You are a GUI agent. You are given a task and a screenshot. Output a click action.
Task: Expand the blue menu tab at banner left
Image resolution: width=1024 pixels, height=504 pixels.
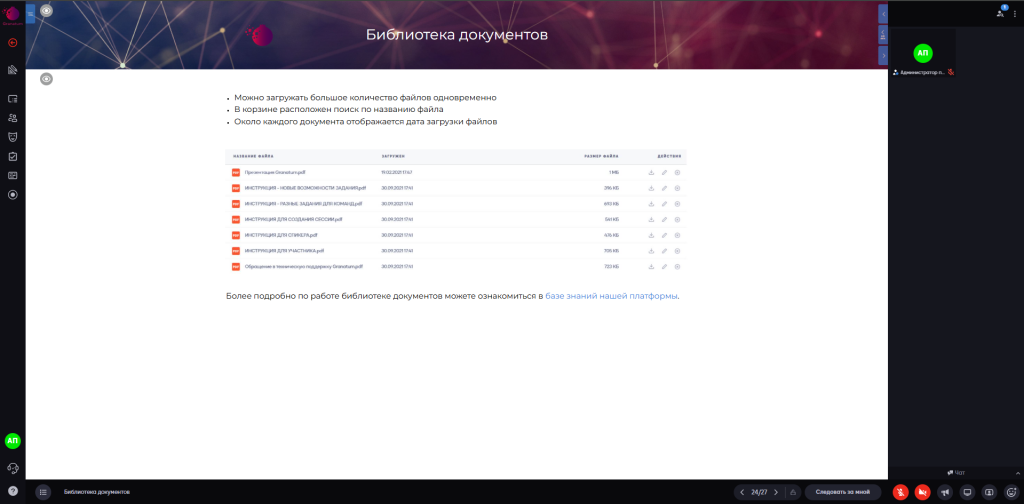[30, 13]
